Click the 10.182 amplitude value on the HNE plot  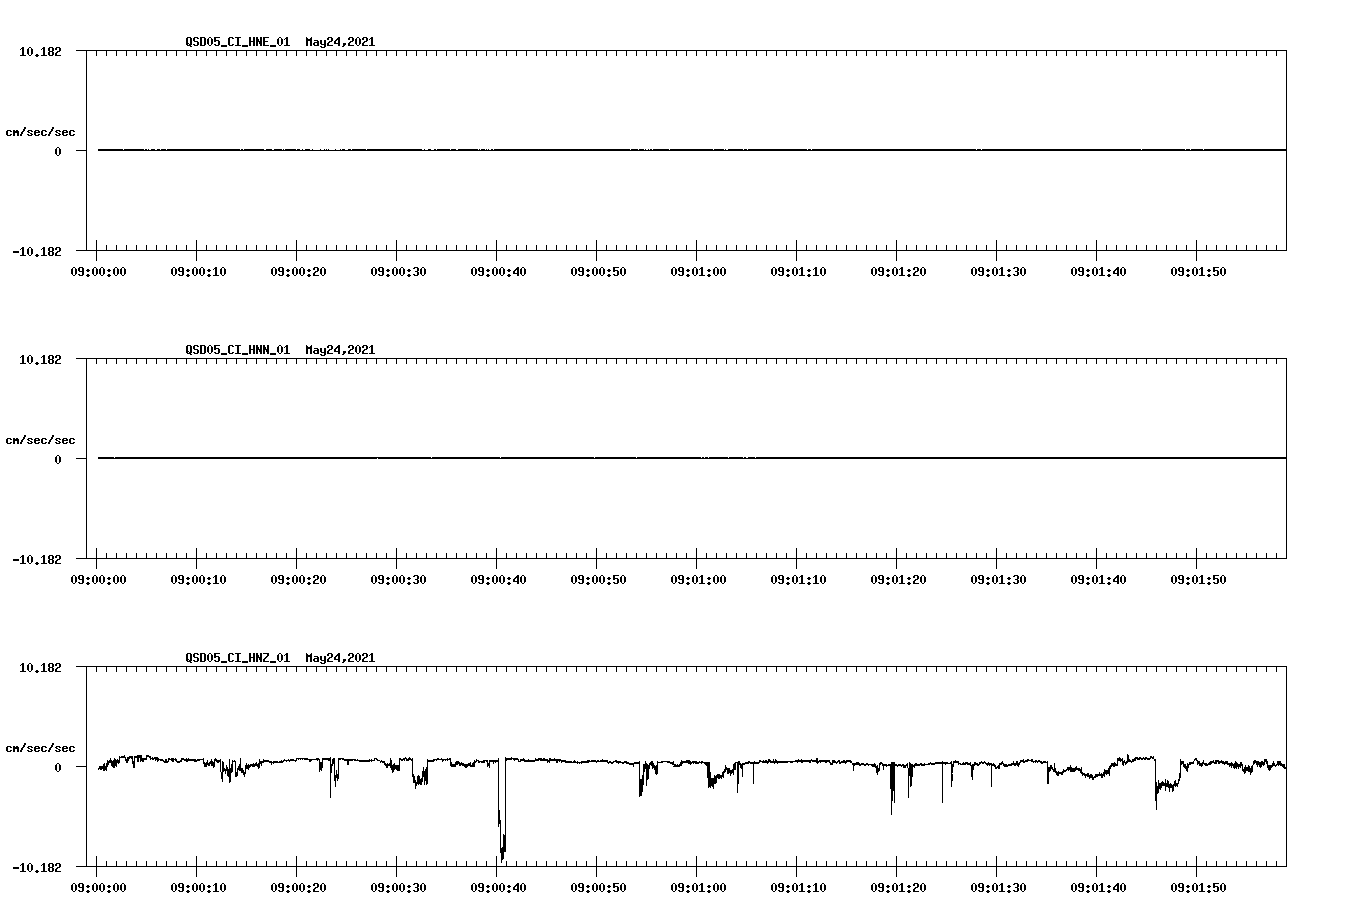pos(40,52)
